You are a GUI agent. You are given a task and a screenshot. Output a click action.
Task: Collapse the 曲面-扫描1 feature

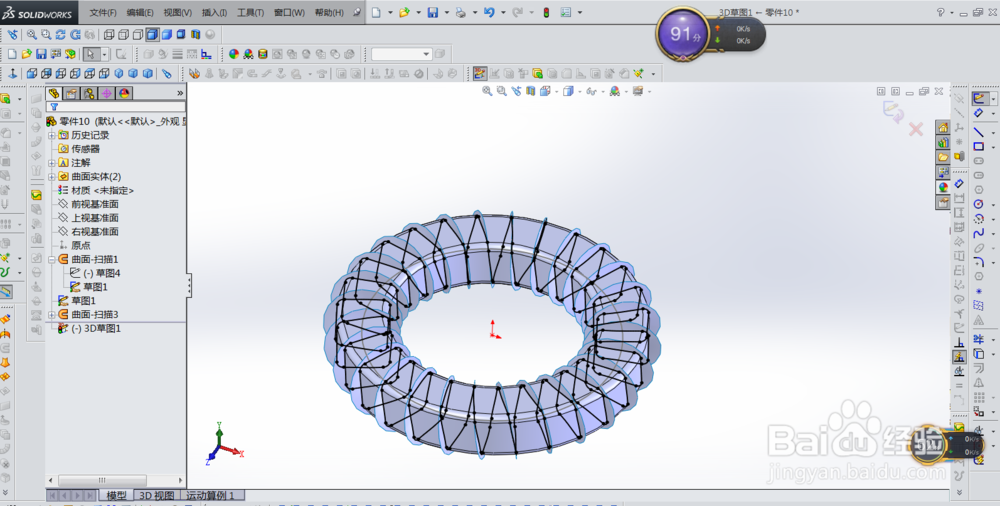coord(52,260)
